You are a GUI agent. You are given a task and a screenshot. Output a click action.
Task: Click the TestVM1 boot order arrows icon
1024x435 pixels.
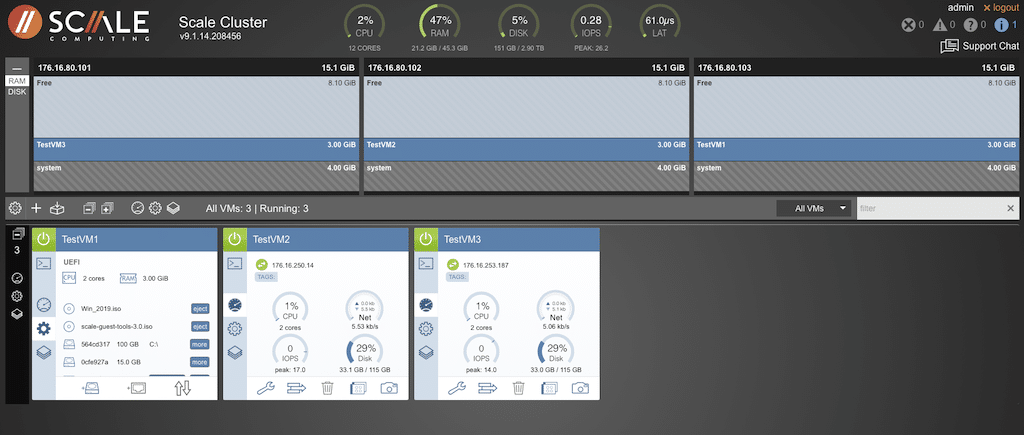coord(183,388)
